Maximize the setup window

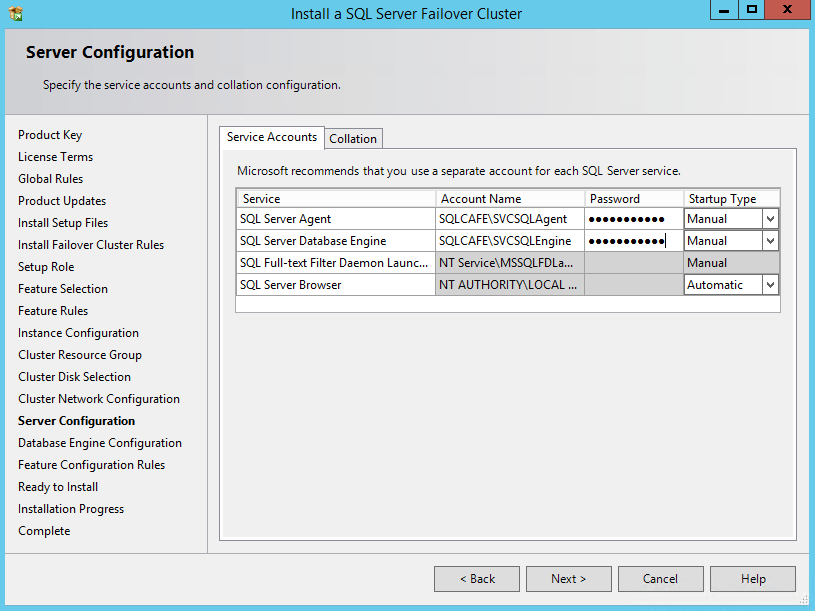pyautogui.click(x=752, y=10)
